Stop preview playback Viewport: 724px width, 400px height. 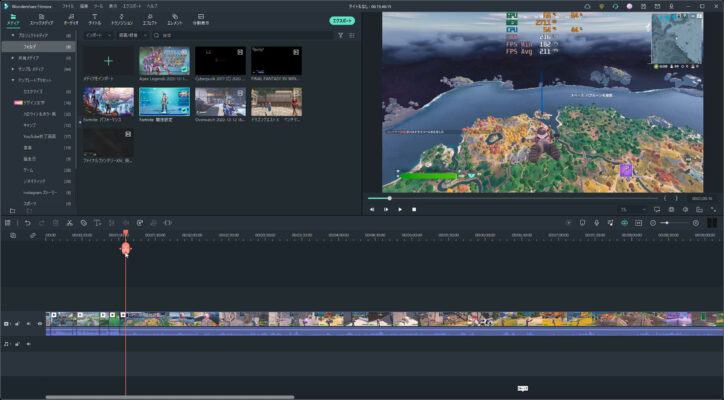414,210
